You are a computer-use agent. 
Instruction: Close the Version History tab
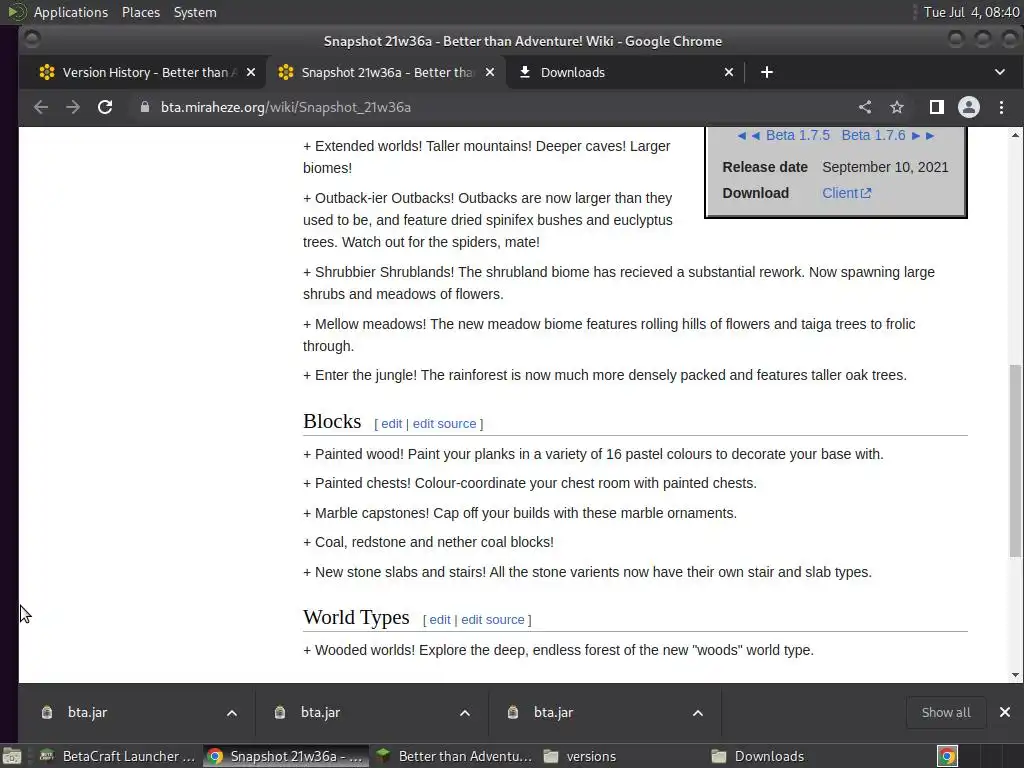pyautogui.click(x=251, y=72)
